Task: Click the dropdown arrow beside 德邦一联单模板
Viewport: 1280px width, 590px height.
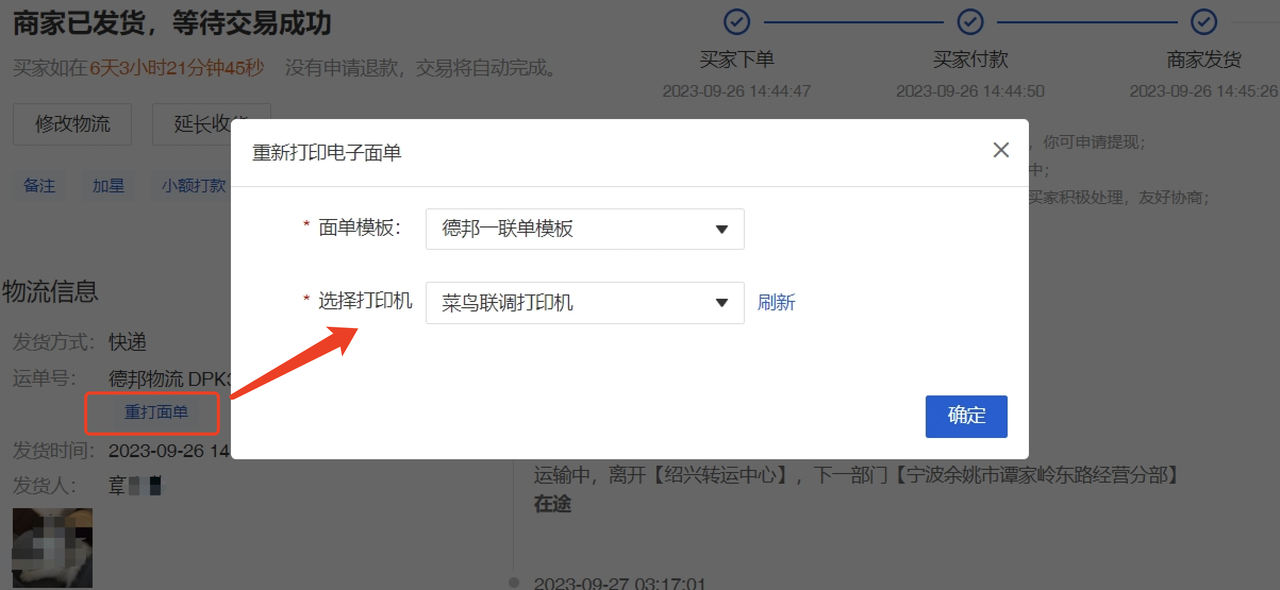Action: click(x=720, y=229)
